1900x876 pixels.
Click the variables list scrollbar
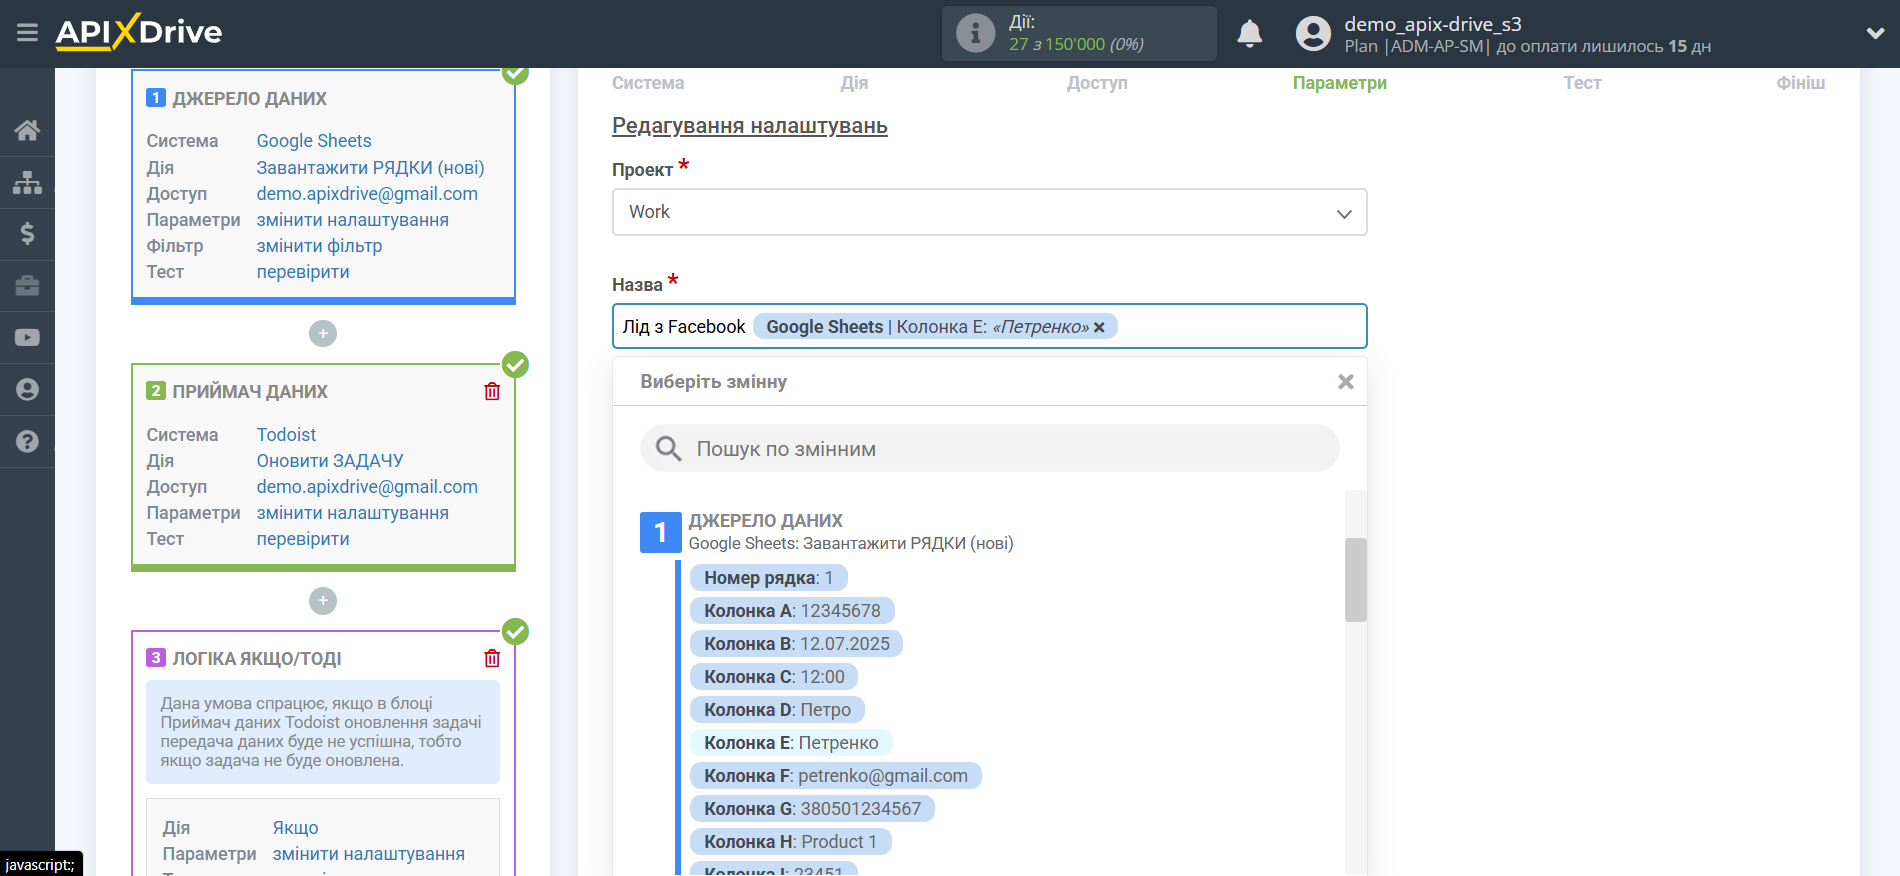click(1355, 580)
